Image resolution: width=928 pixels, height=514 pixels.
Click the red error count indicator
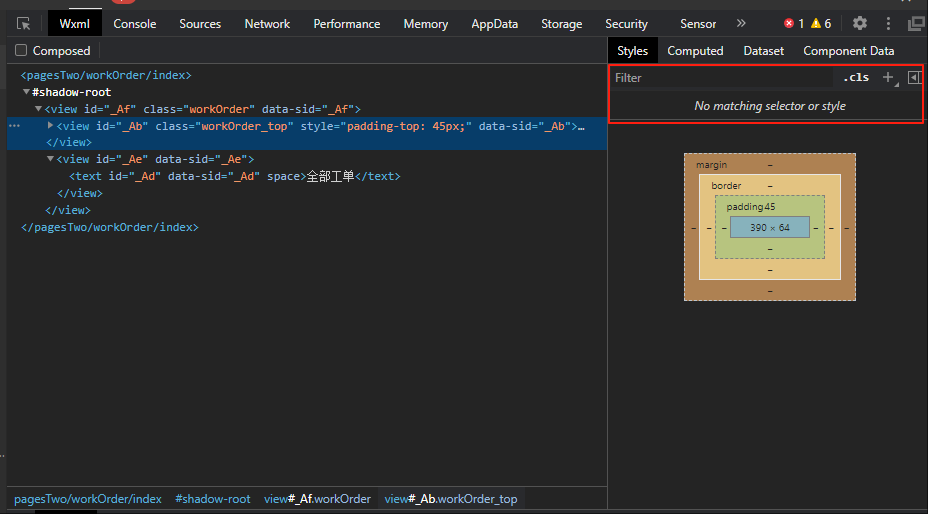click(x=794, y=24)
